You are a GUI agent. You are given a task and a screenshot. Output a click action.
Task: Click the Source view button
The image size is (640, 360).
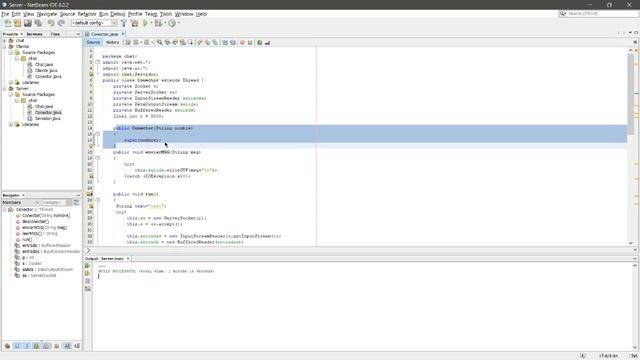[x=93, y=42]
